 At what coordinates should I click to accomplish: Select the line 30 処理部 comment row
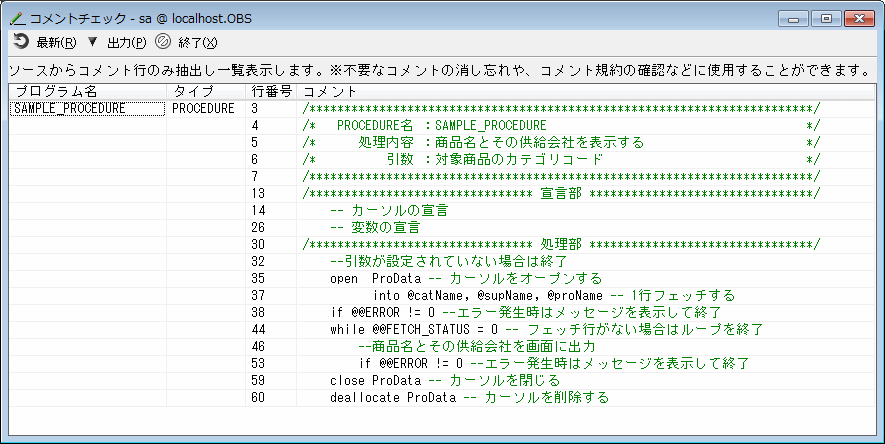pyautogui.click(x=560, y=244)
